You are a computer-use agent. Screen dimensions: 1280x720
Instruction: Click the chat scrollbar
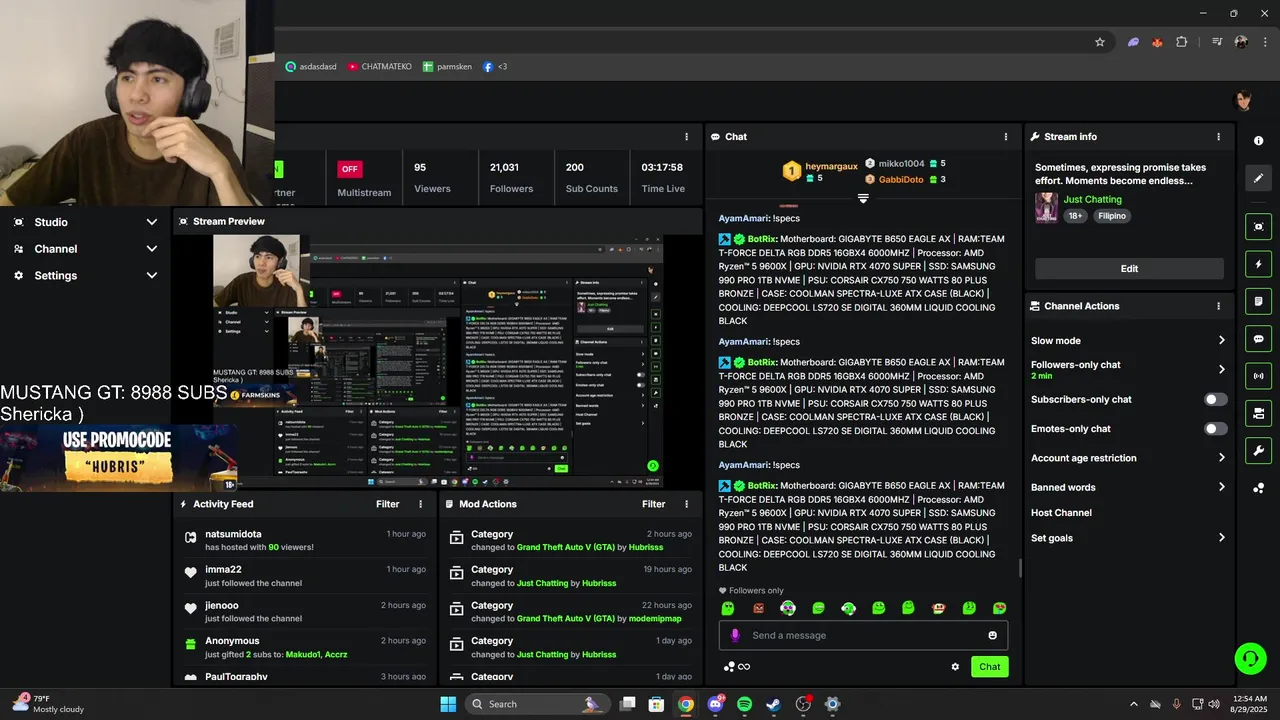[x=1020, y=568]
